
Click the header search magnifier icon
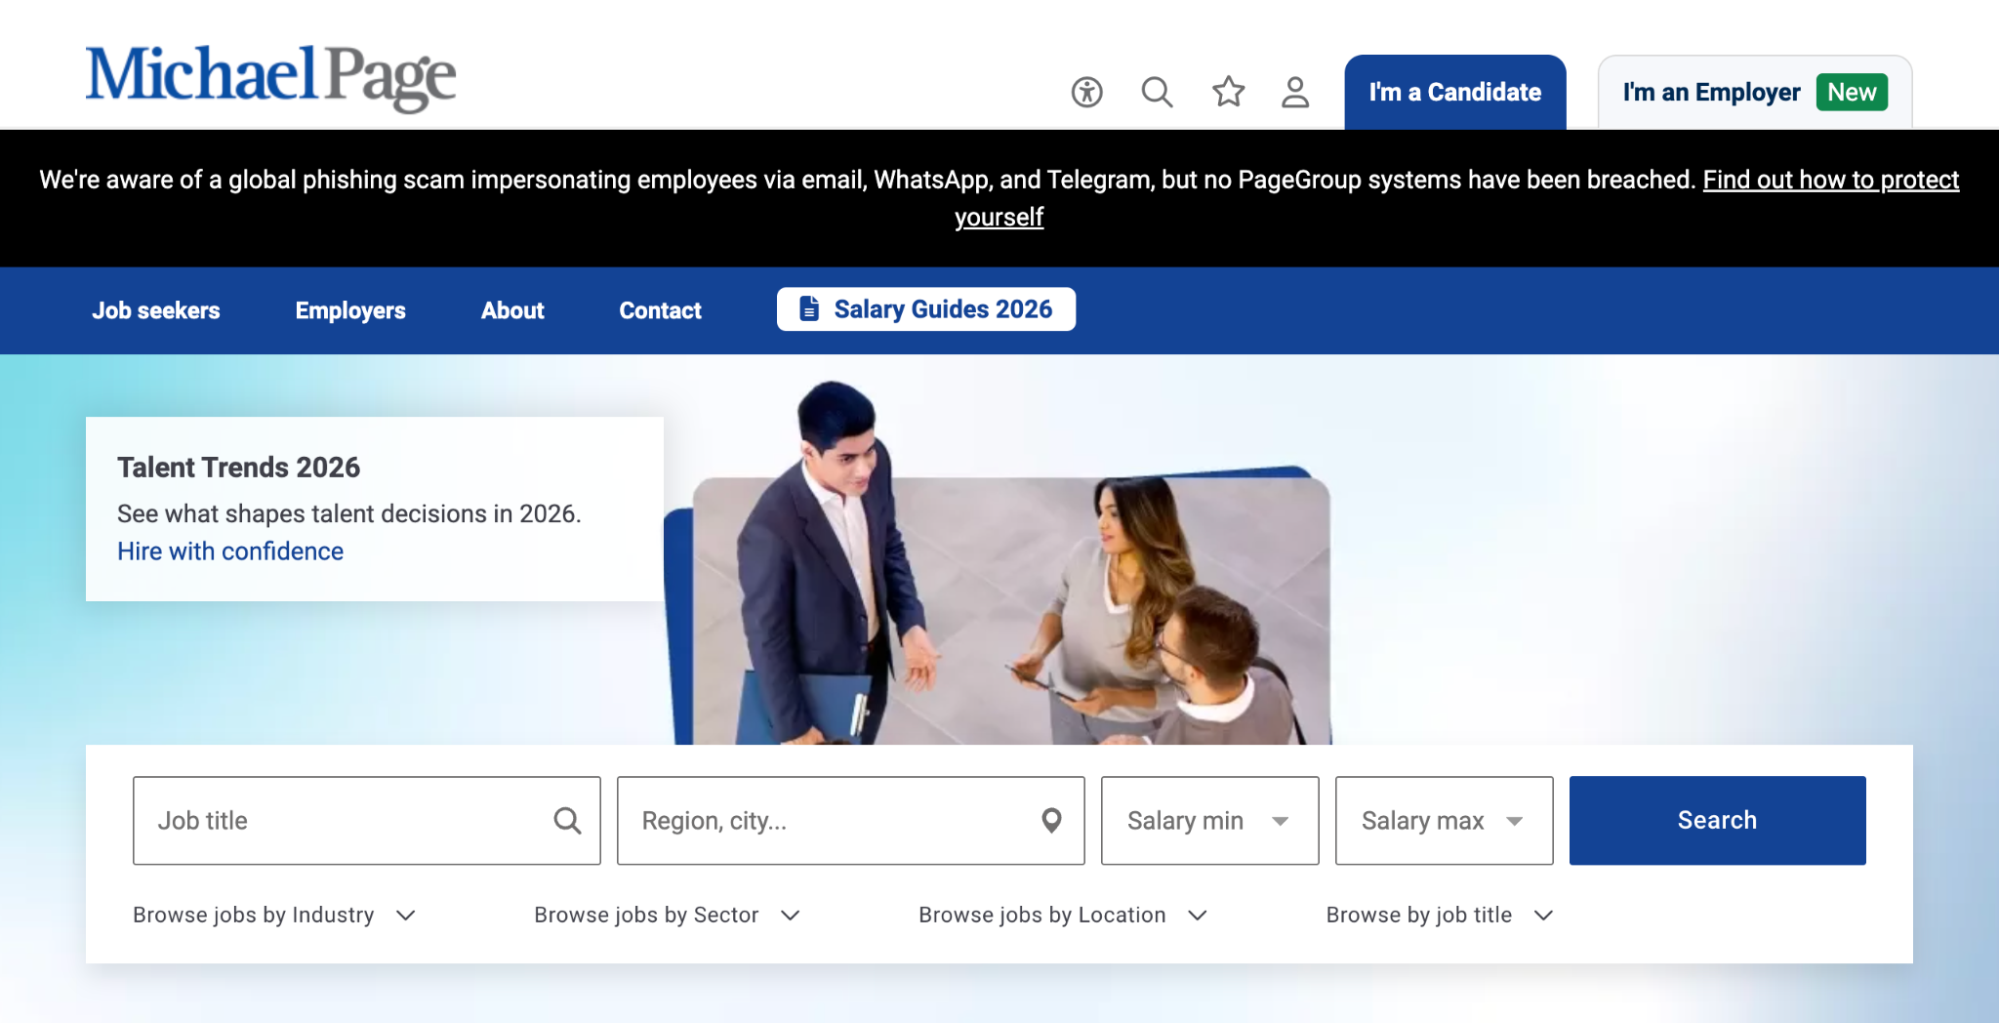pyautogui.click(x=1157, y=92)
